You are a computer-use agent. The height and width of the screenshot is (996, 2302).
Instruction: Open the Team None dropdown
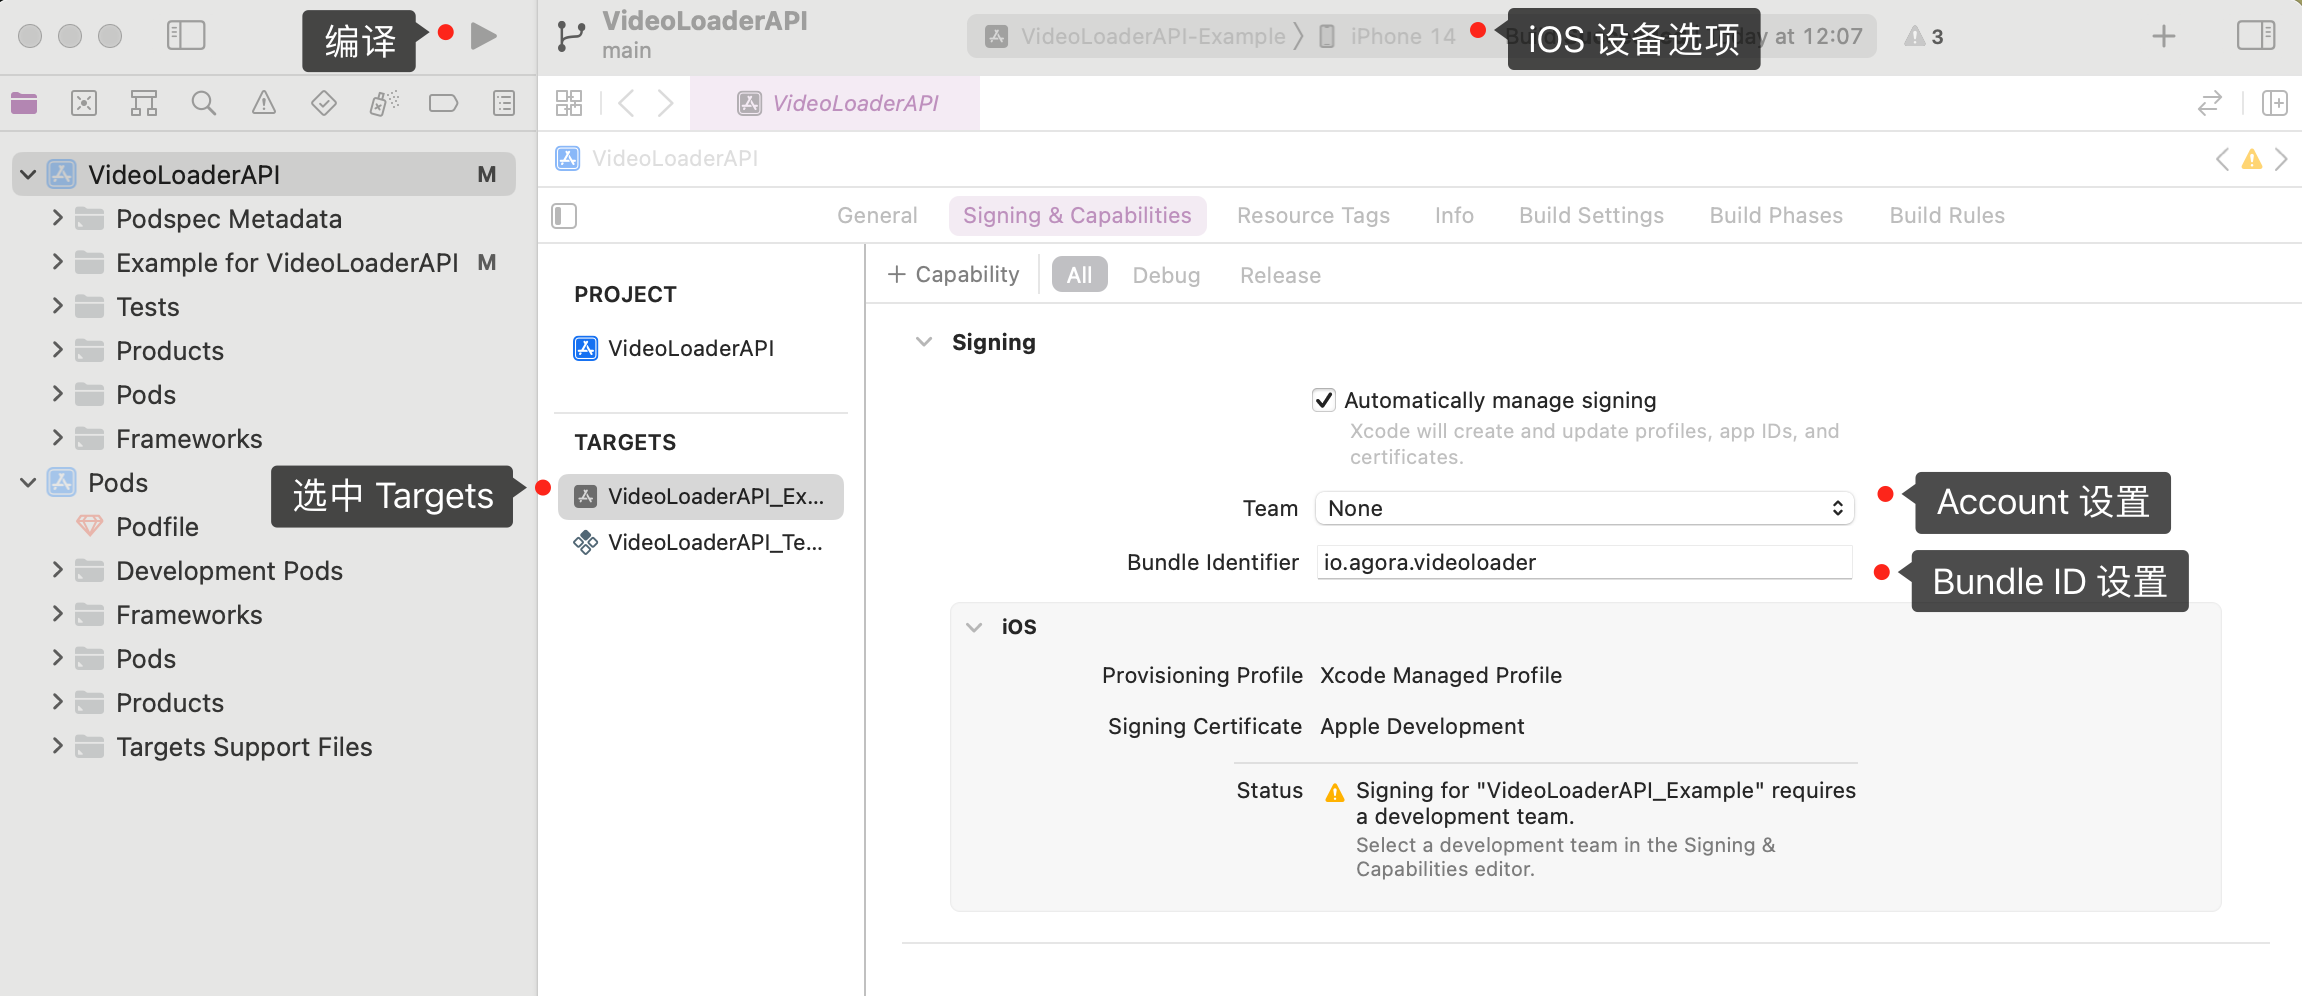pyautogui.click(x=1585, y=508)
